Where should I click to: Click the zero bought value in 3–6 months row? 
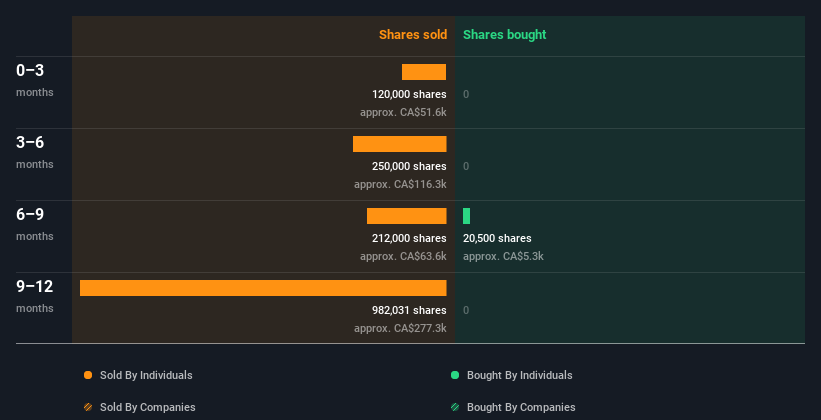coord(466,166)
